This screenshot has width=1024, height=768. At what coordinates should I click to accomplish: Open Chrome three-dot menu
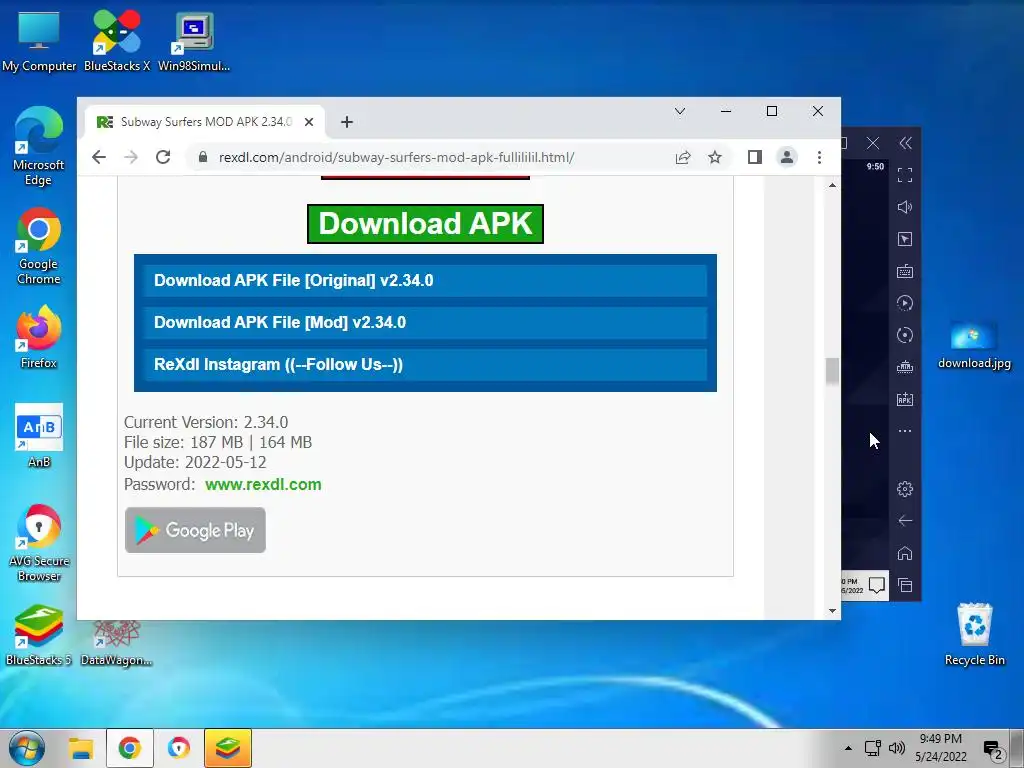click(x=819, y=157)
